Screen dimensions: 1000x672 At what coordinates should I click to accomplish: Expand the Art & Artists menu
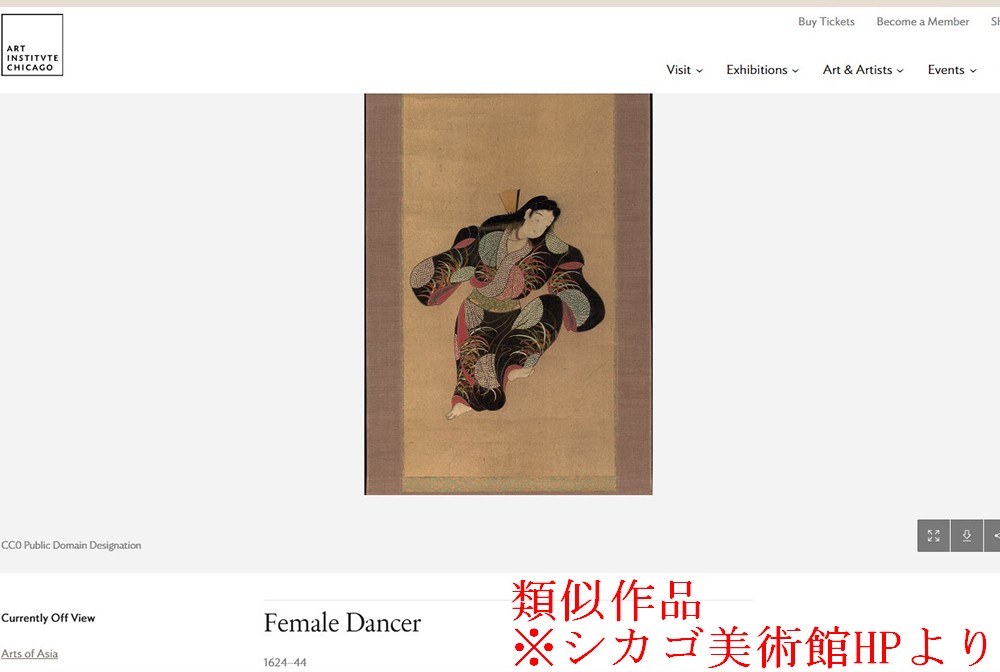[863, 70]
